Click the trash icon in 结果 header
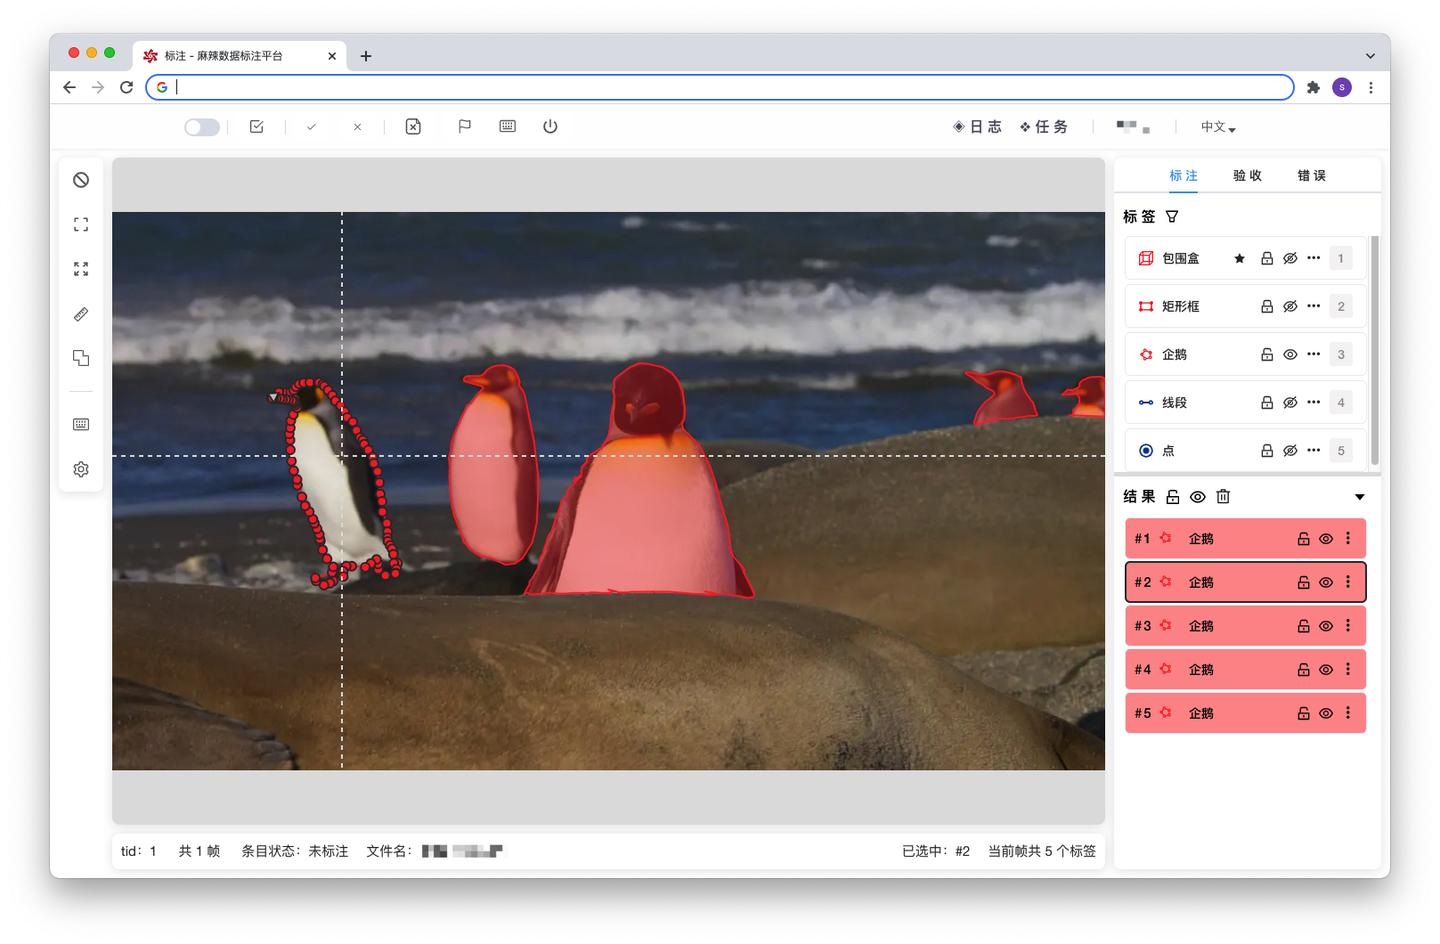Screen dimensions: 1440x944 click(1223, 497)
